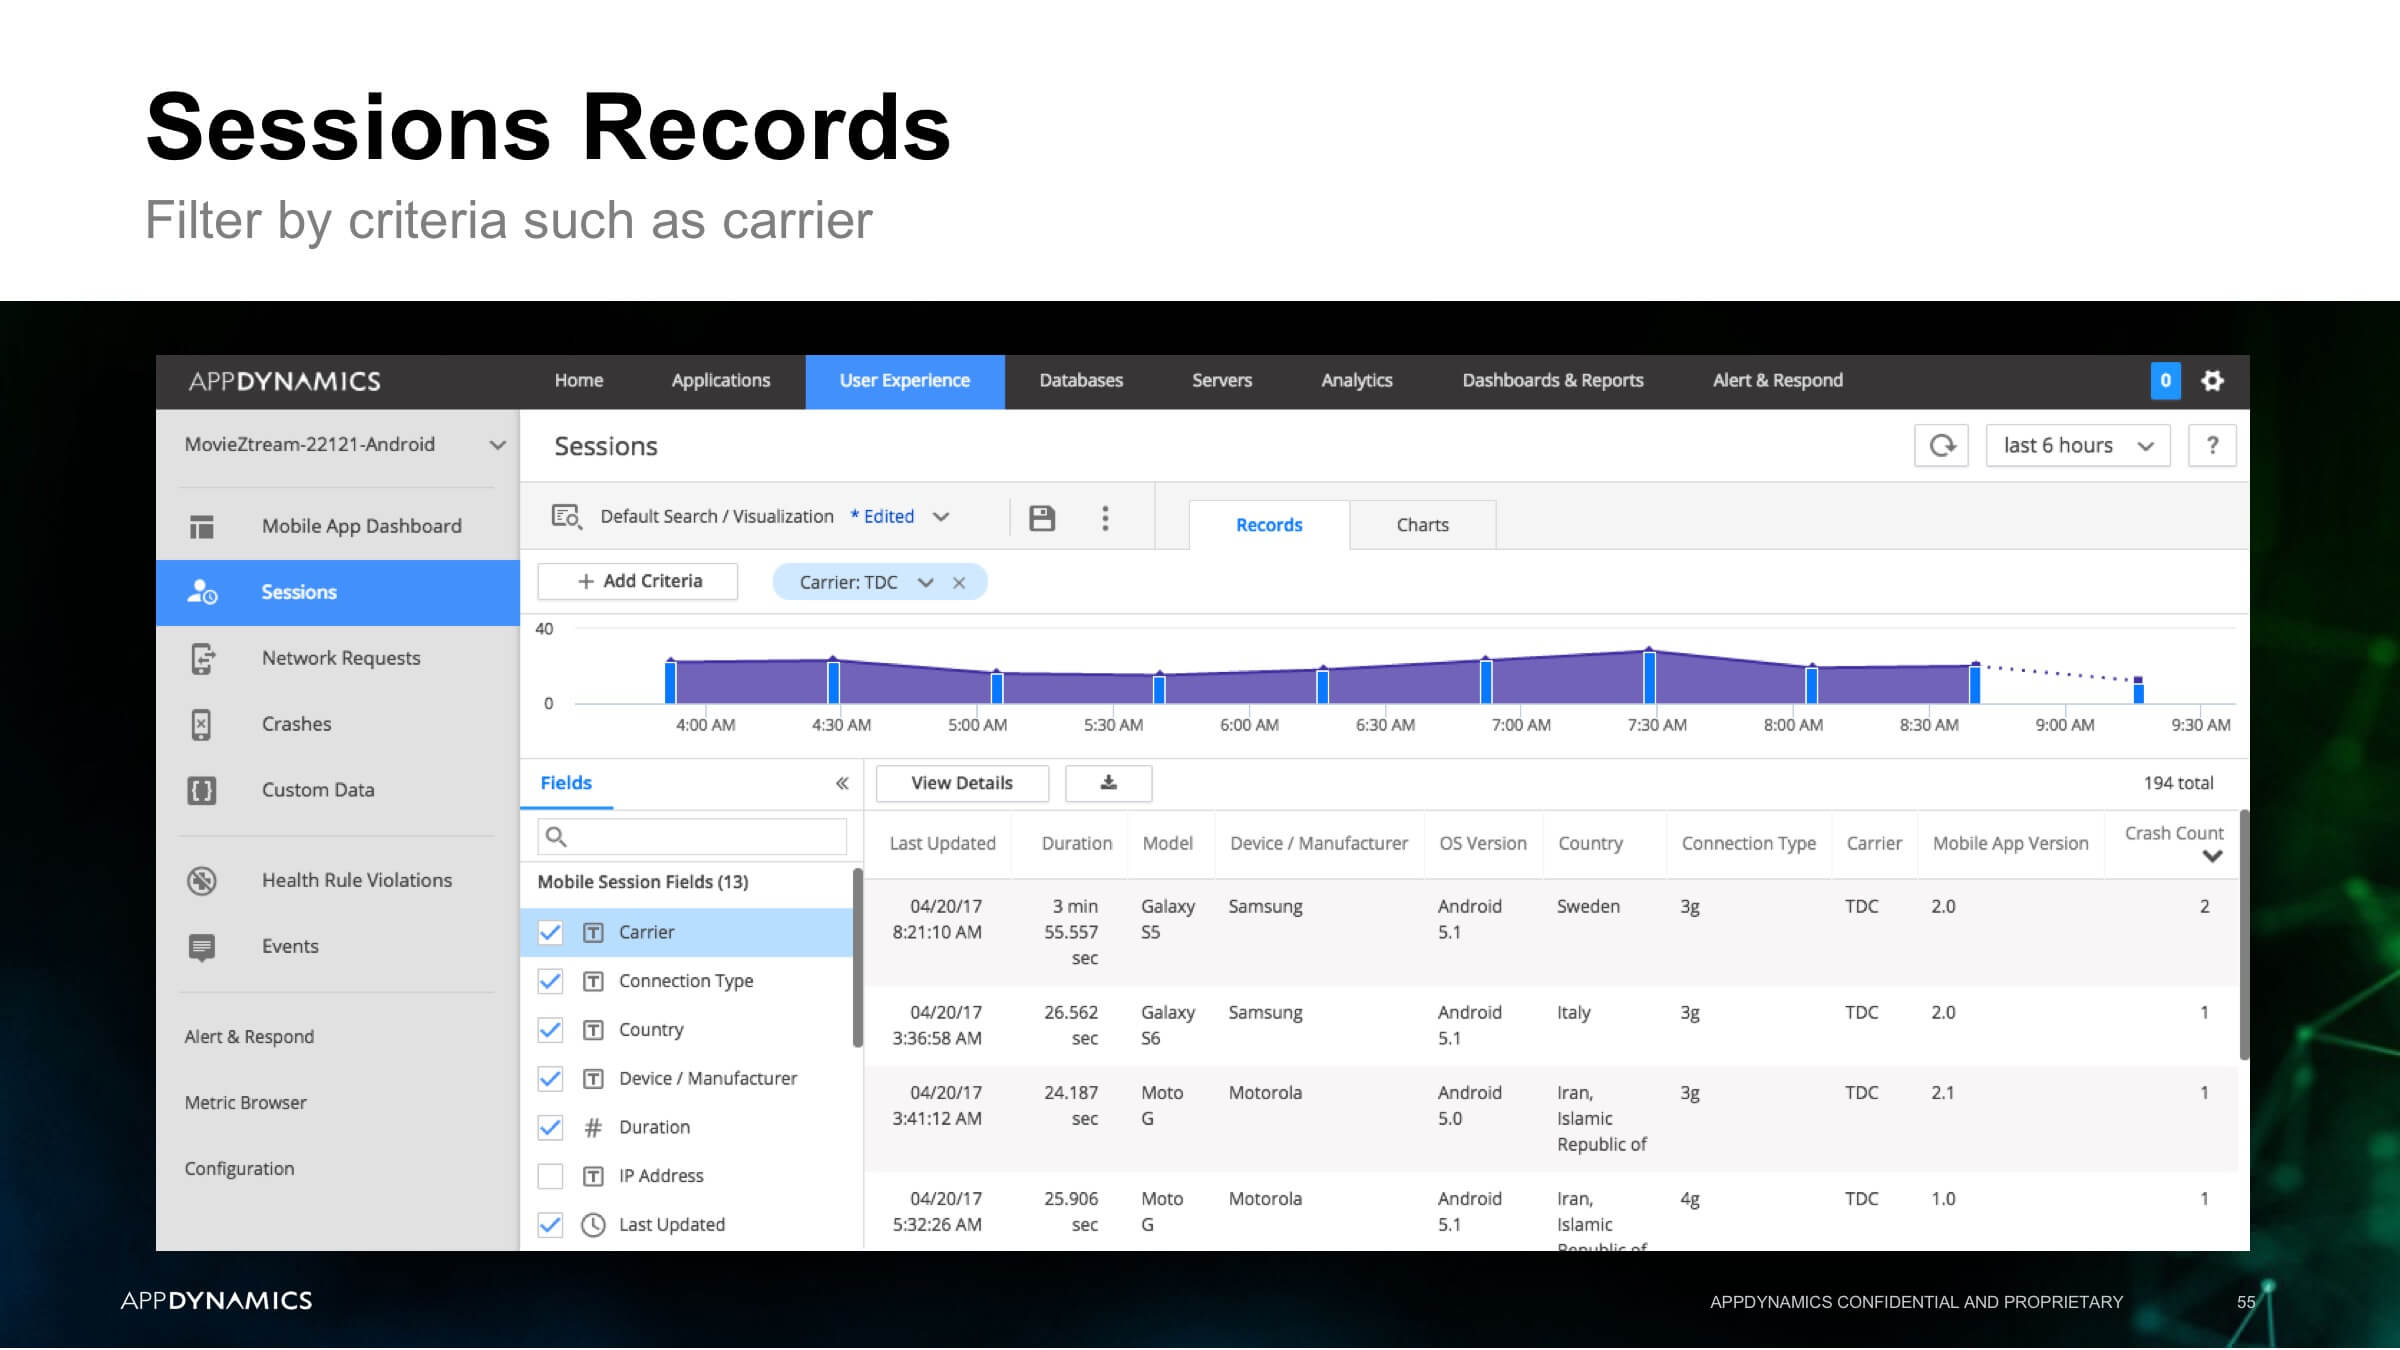Click the blue chart bar at 4:00 AM
The width and height of the screenshot is (2400, 1350).
[670, 681]
